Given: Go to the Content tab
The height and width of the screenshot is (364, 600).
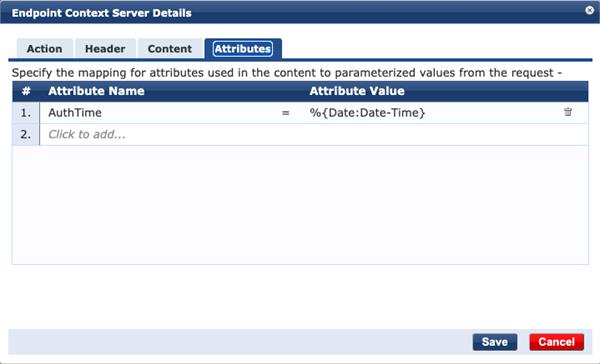Looking at the screenshot, I should coord(170,49).
